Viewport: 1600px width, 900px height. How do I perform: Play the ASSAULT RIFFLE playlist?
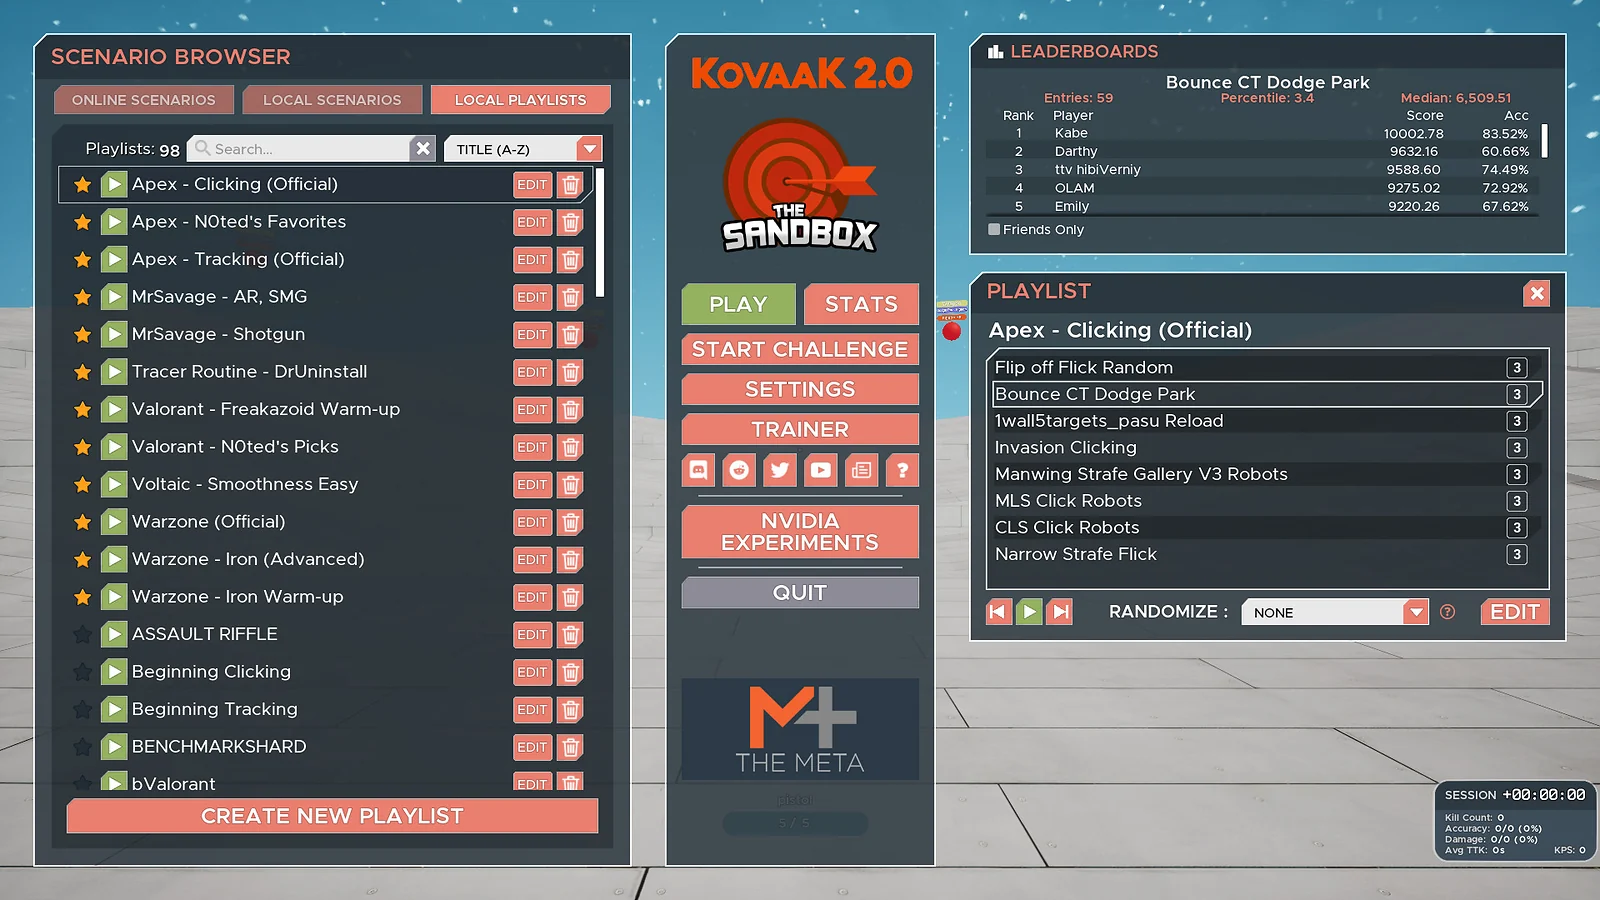point(114,634)
